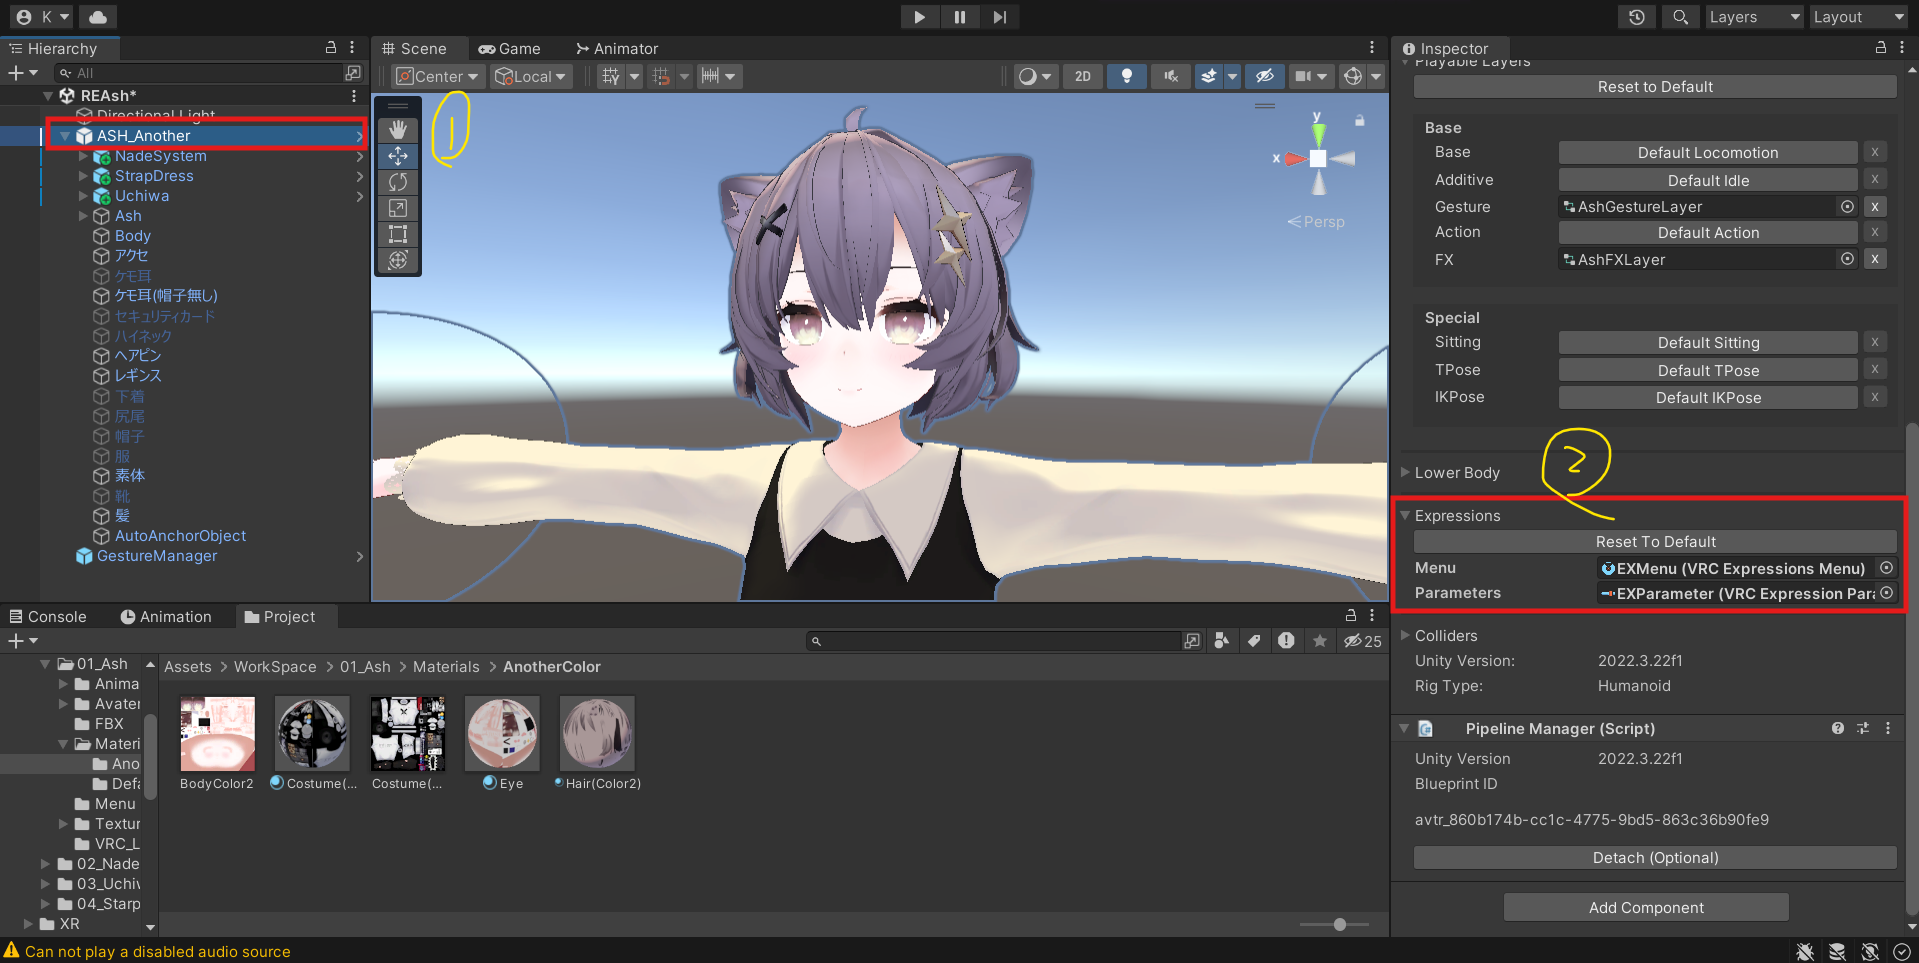Click the cloud services icon at top left
The height and width of the screenshot is (963, 1919).
coord(97,17)
